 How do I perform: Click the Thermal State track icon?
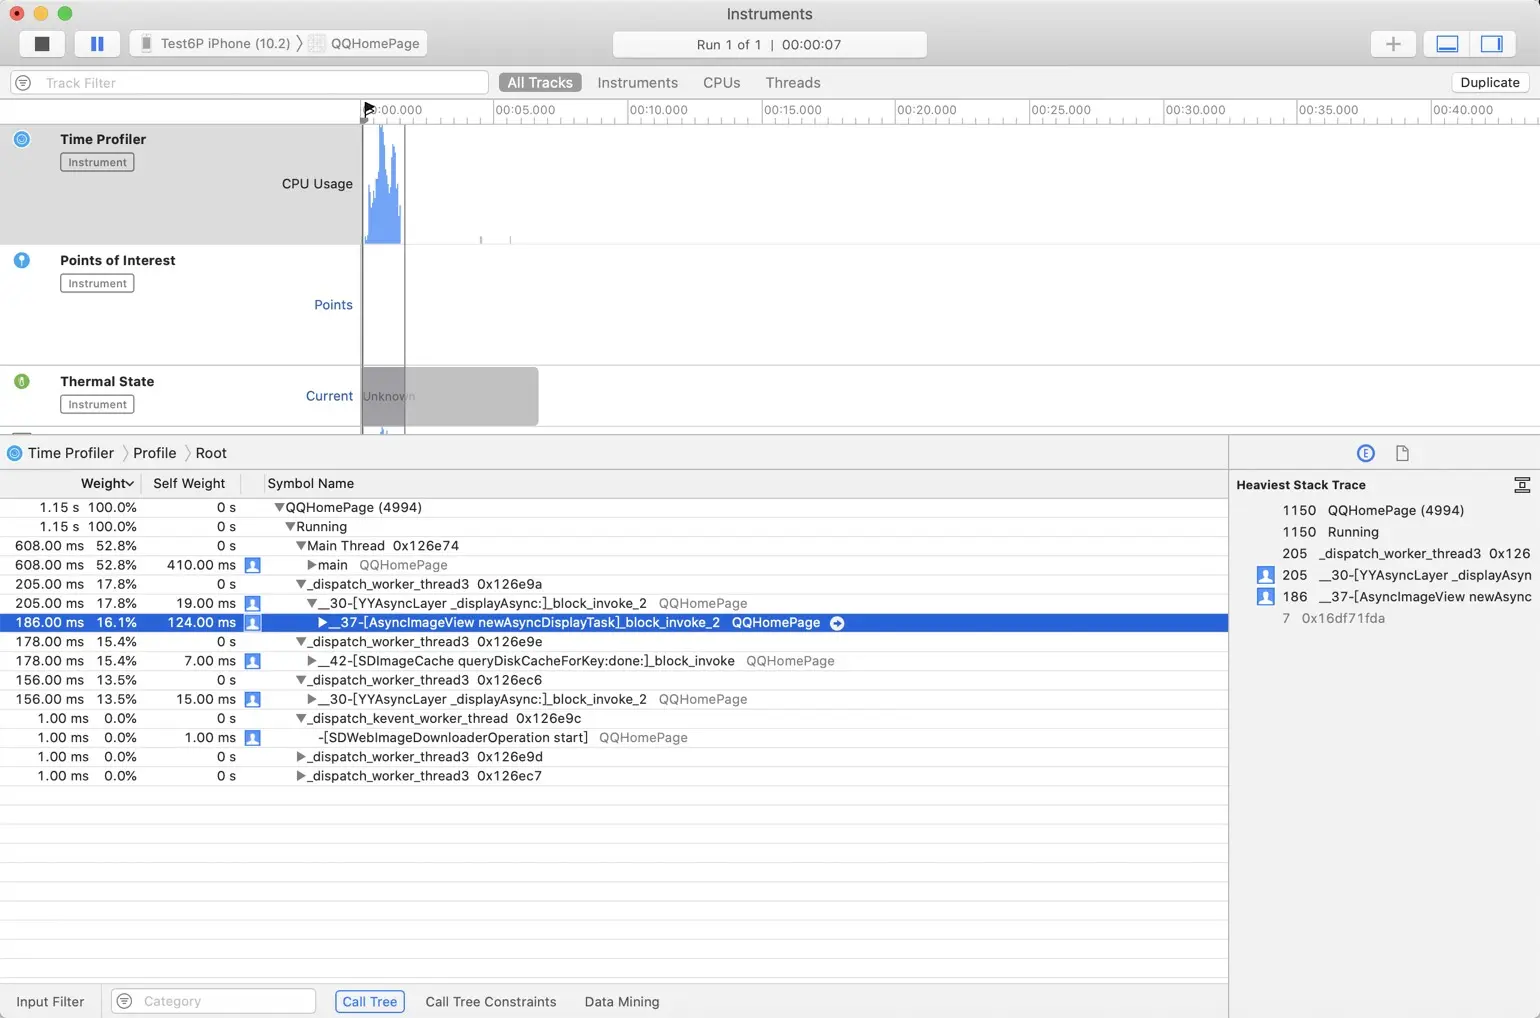pos(22,381)
